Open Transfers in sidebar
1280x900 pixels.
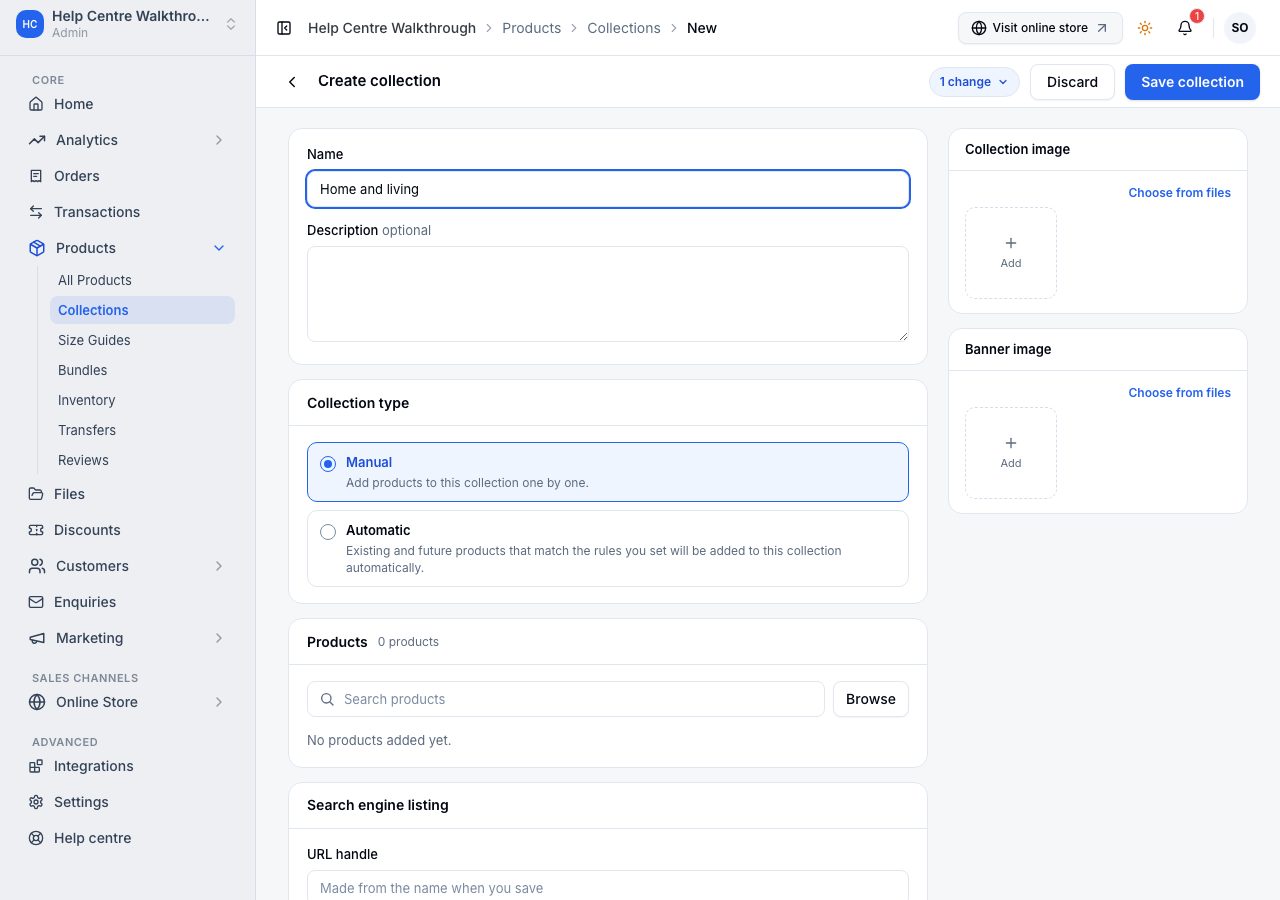tap(87, 430)
